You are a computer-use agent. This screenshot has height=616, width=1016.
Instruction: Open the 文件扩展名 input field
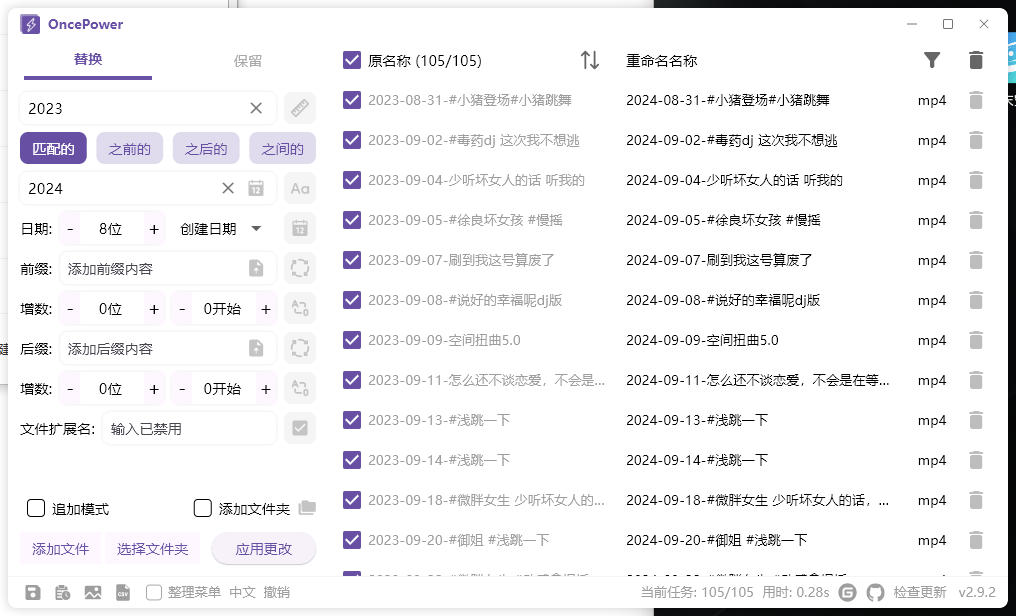pyautogui.click(x=189, y=428)
